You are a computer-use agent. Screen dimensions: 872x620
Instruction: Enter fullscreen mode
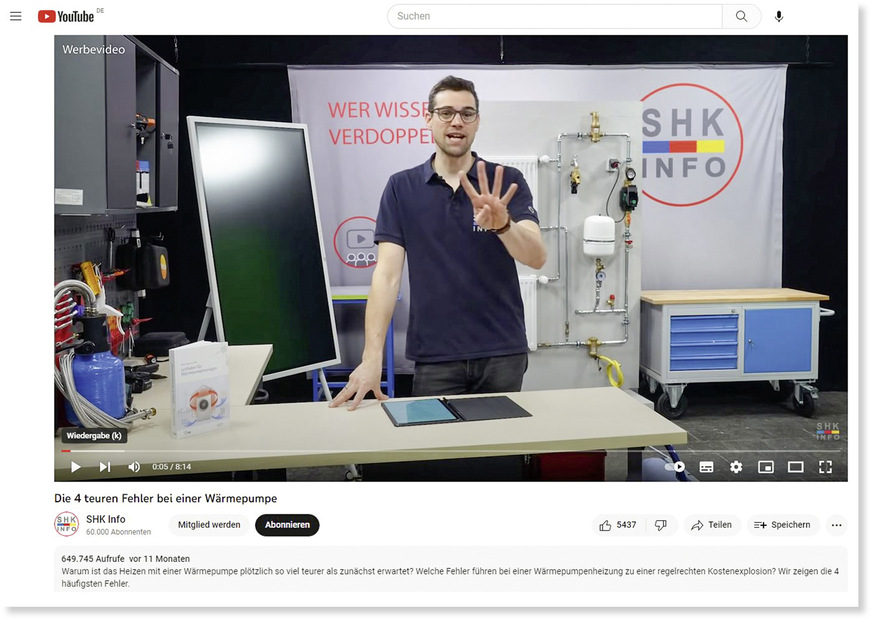point(826,466)
